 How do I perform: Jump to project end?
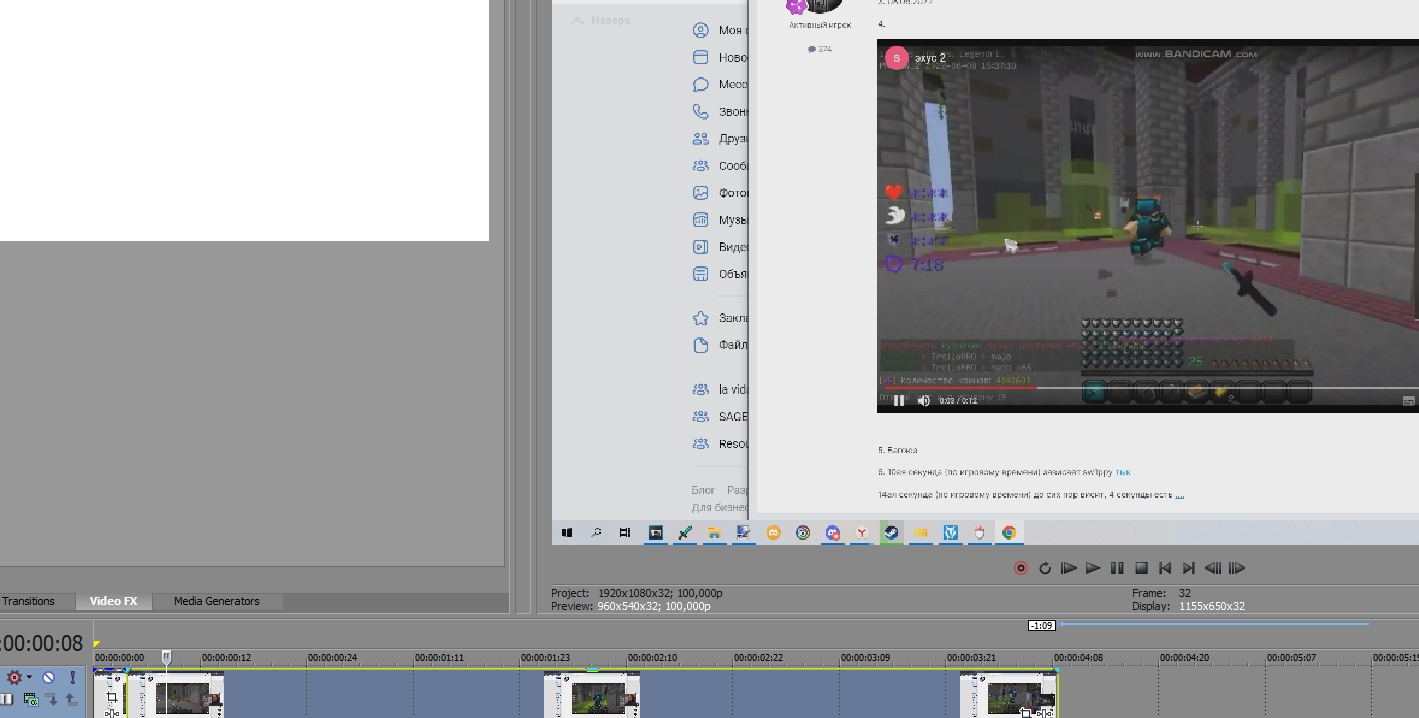[x=1189, y=568]
